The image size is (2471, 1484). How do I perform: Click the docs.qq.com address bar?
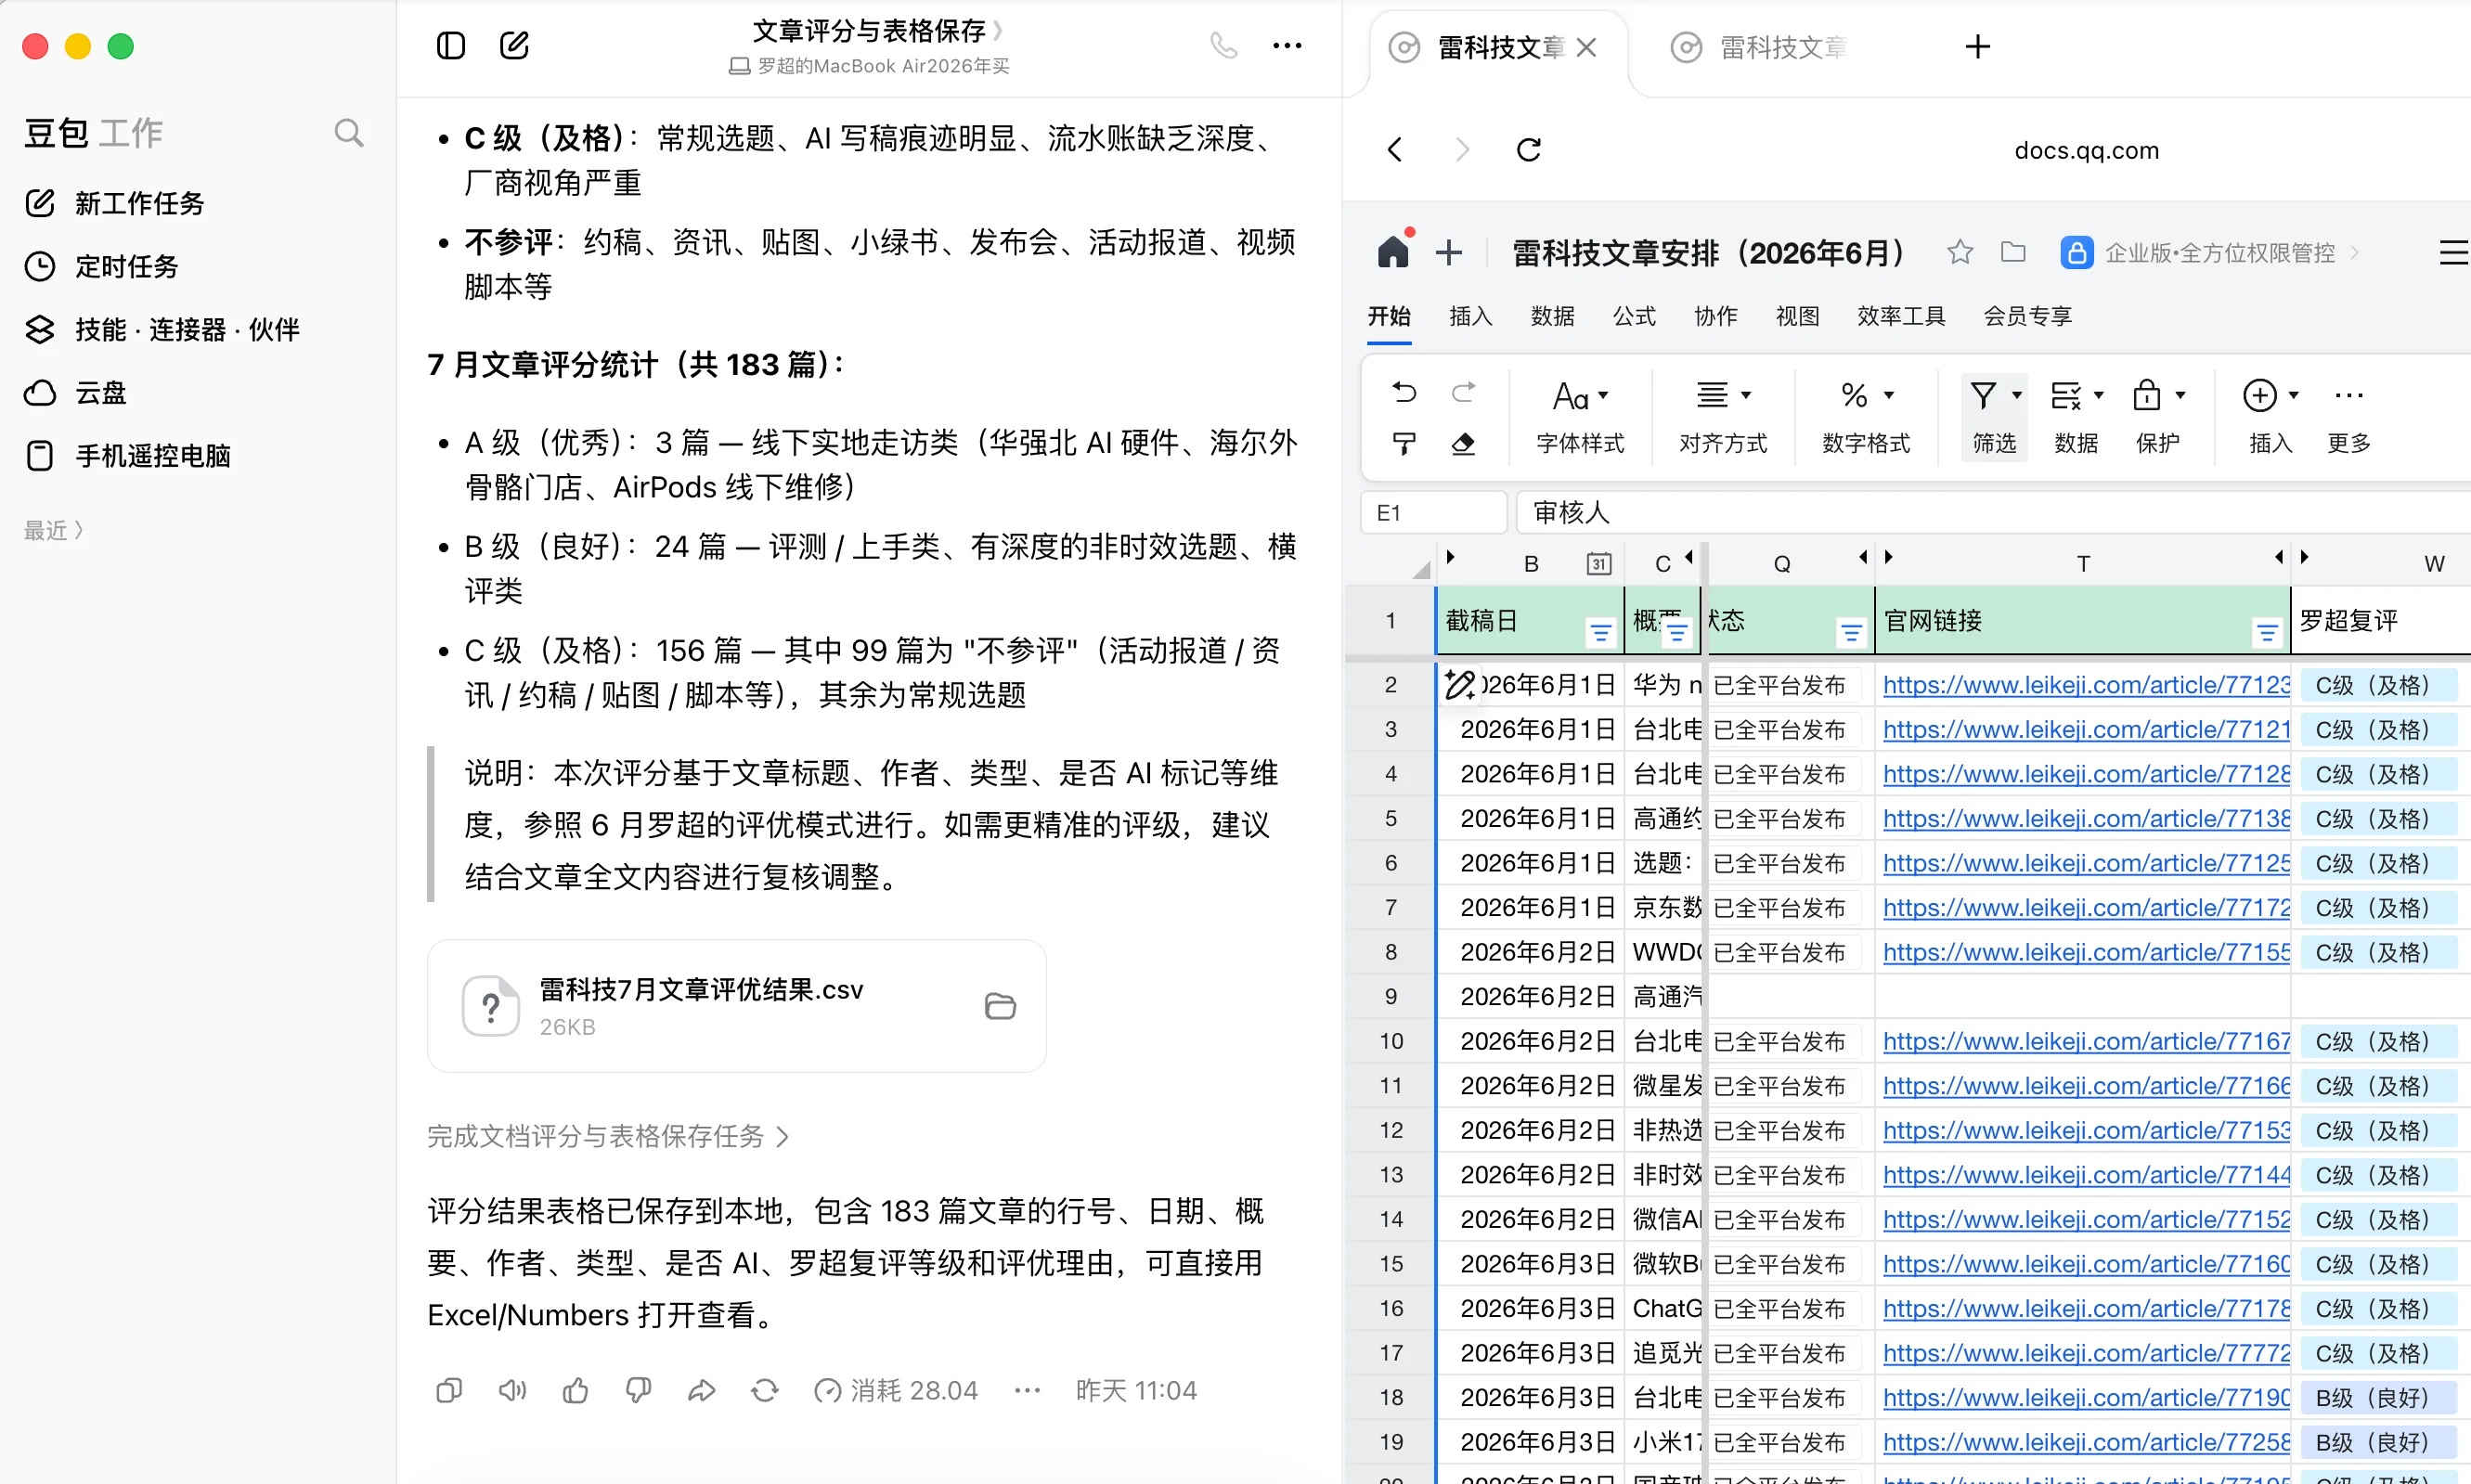pyautogui.click(x=2086, y=150)
